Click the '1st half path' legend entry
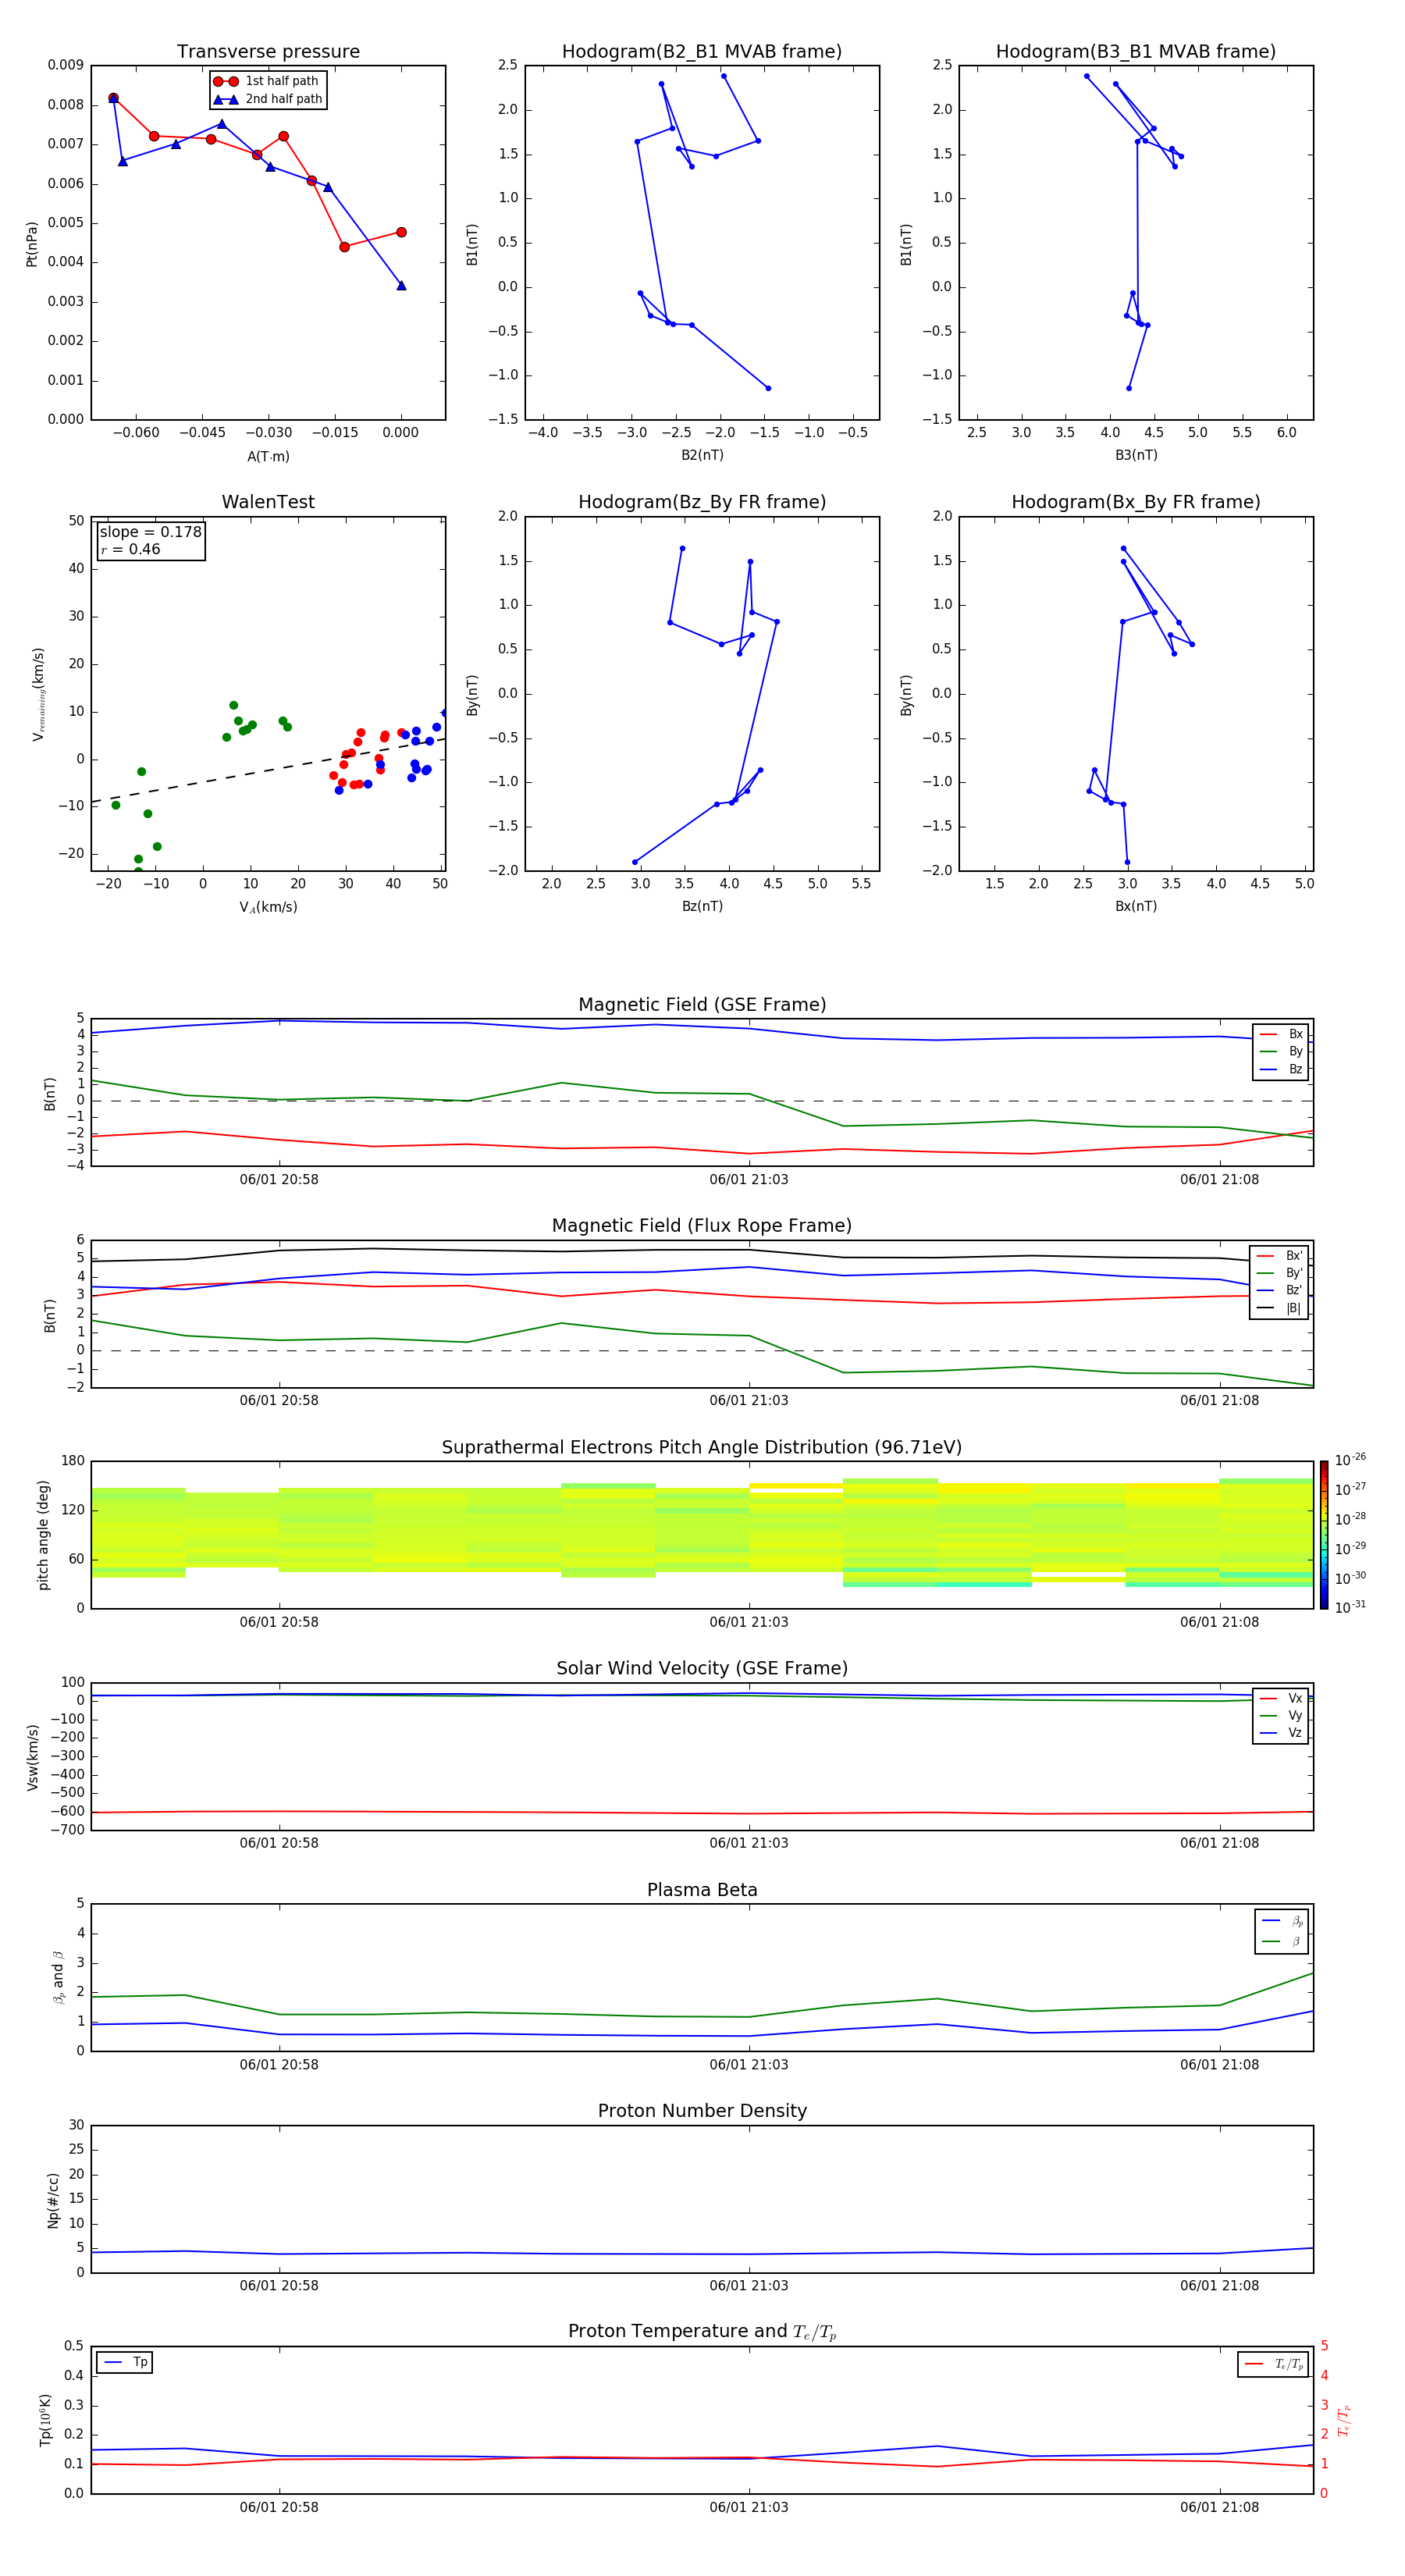This screenshot has height=2576, width=1405. (266, 81)
